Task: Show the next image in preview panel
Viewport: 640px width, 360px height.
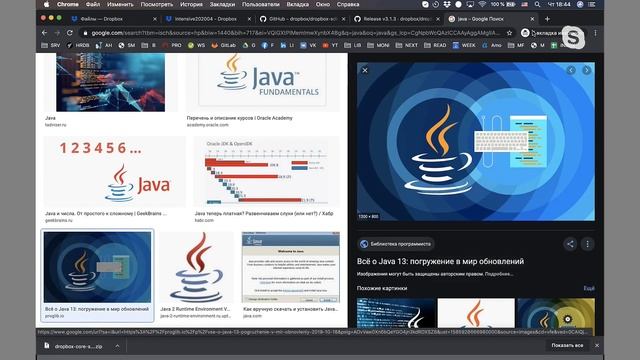Action: [x=587, y=70]
